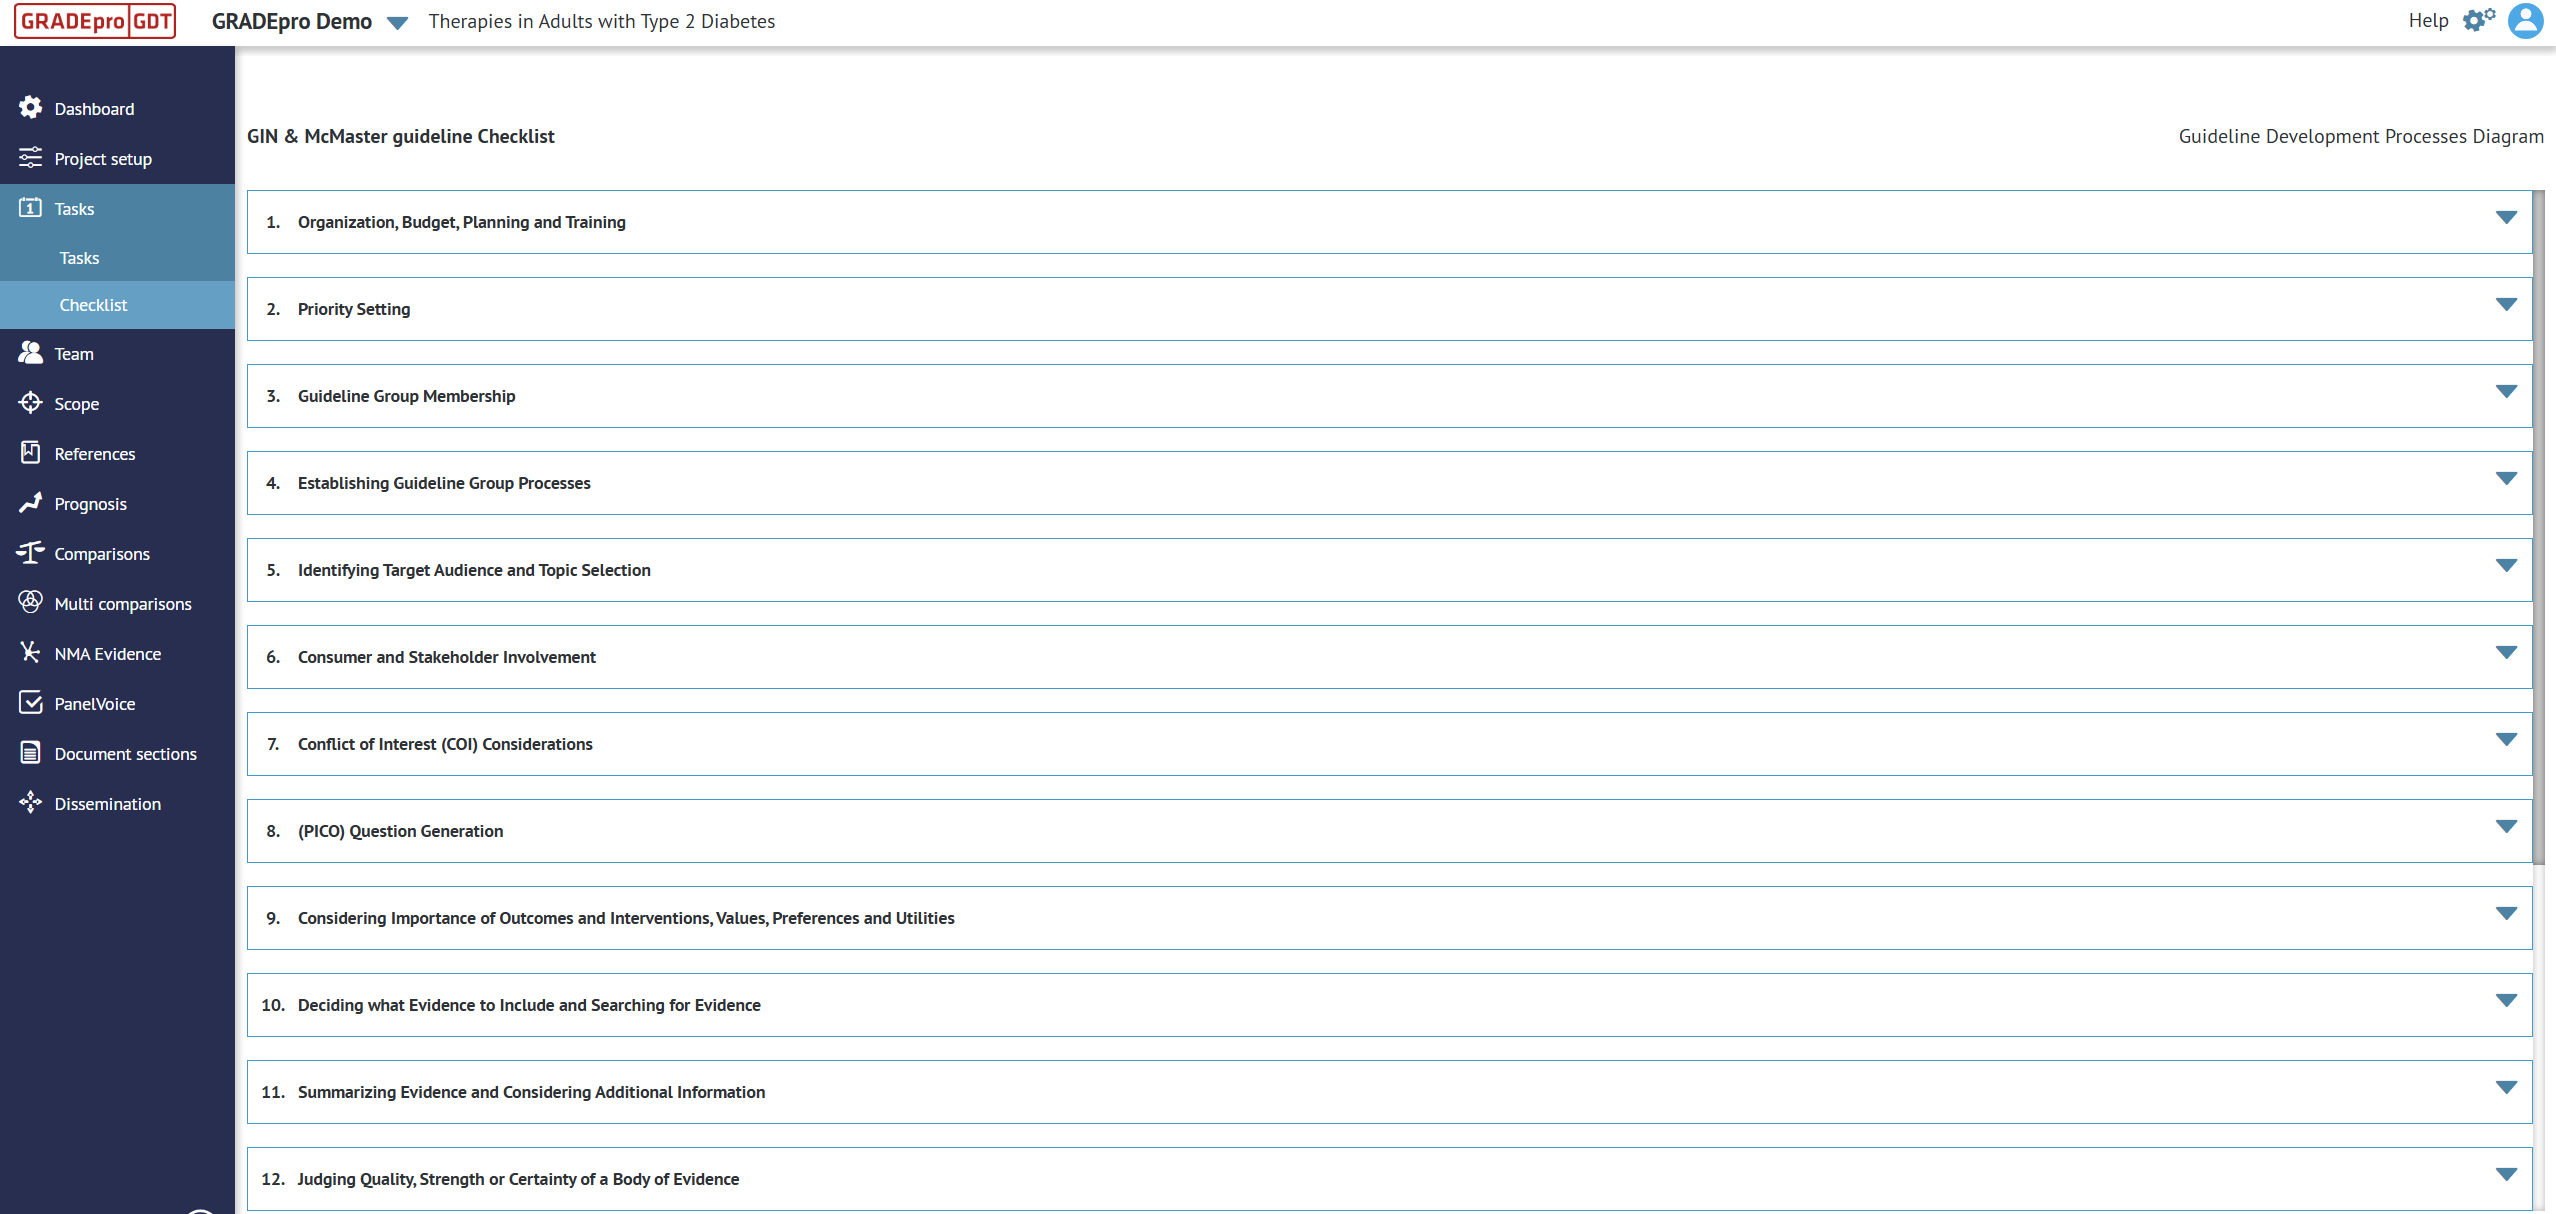Image resolution: width=2556 pixels, height=1214 pixels.
Task: Expand Deciding what Evidence to Include arrow
Action: (x=2506, y=1000)
